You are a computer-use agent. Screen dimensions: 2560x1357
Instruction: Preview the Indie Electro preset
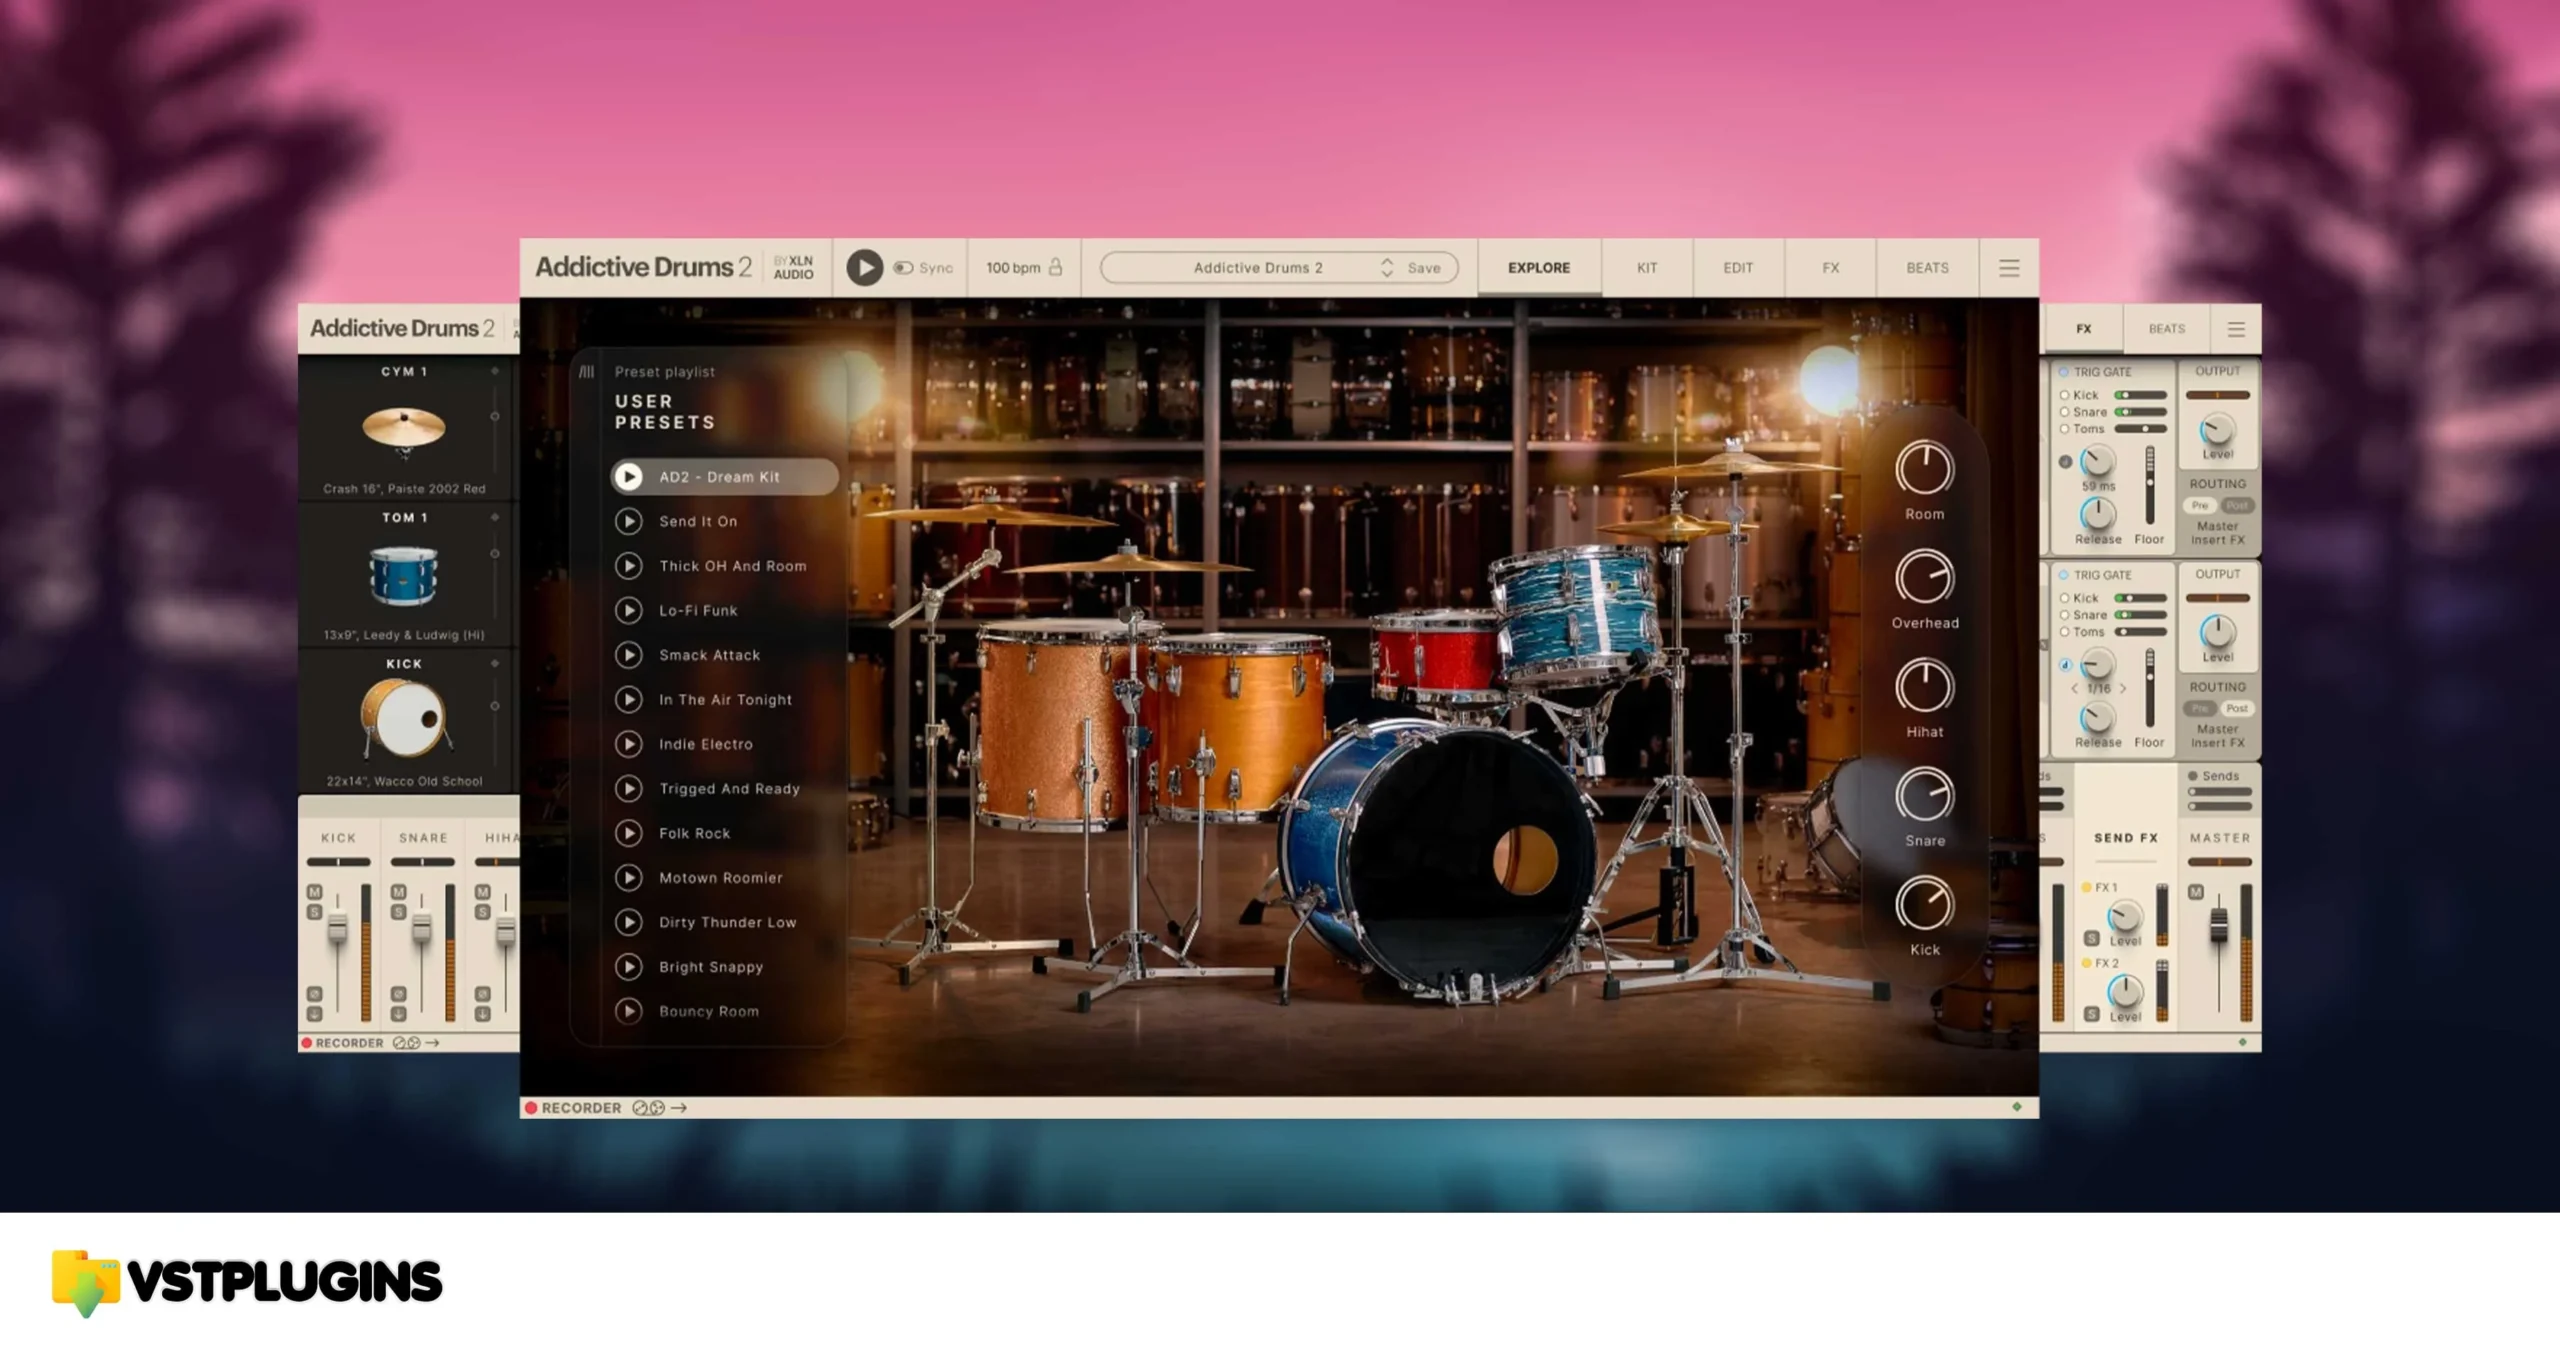click(628, 744)
